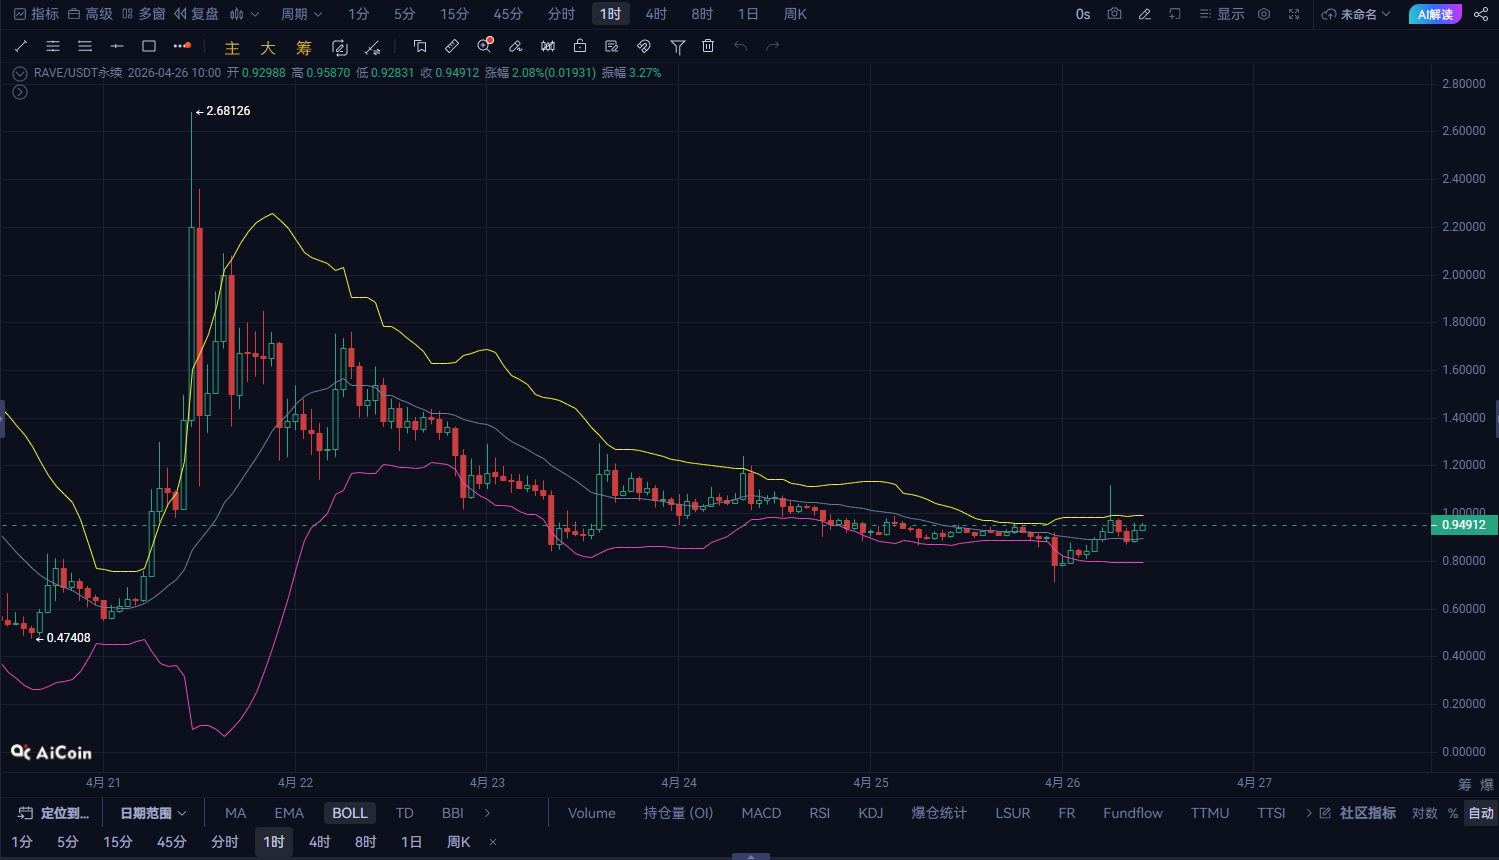Open the 日期范围 date range dropdown

pyautogui.click(x=153, y=813)
